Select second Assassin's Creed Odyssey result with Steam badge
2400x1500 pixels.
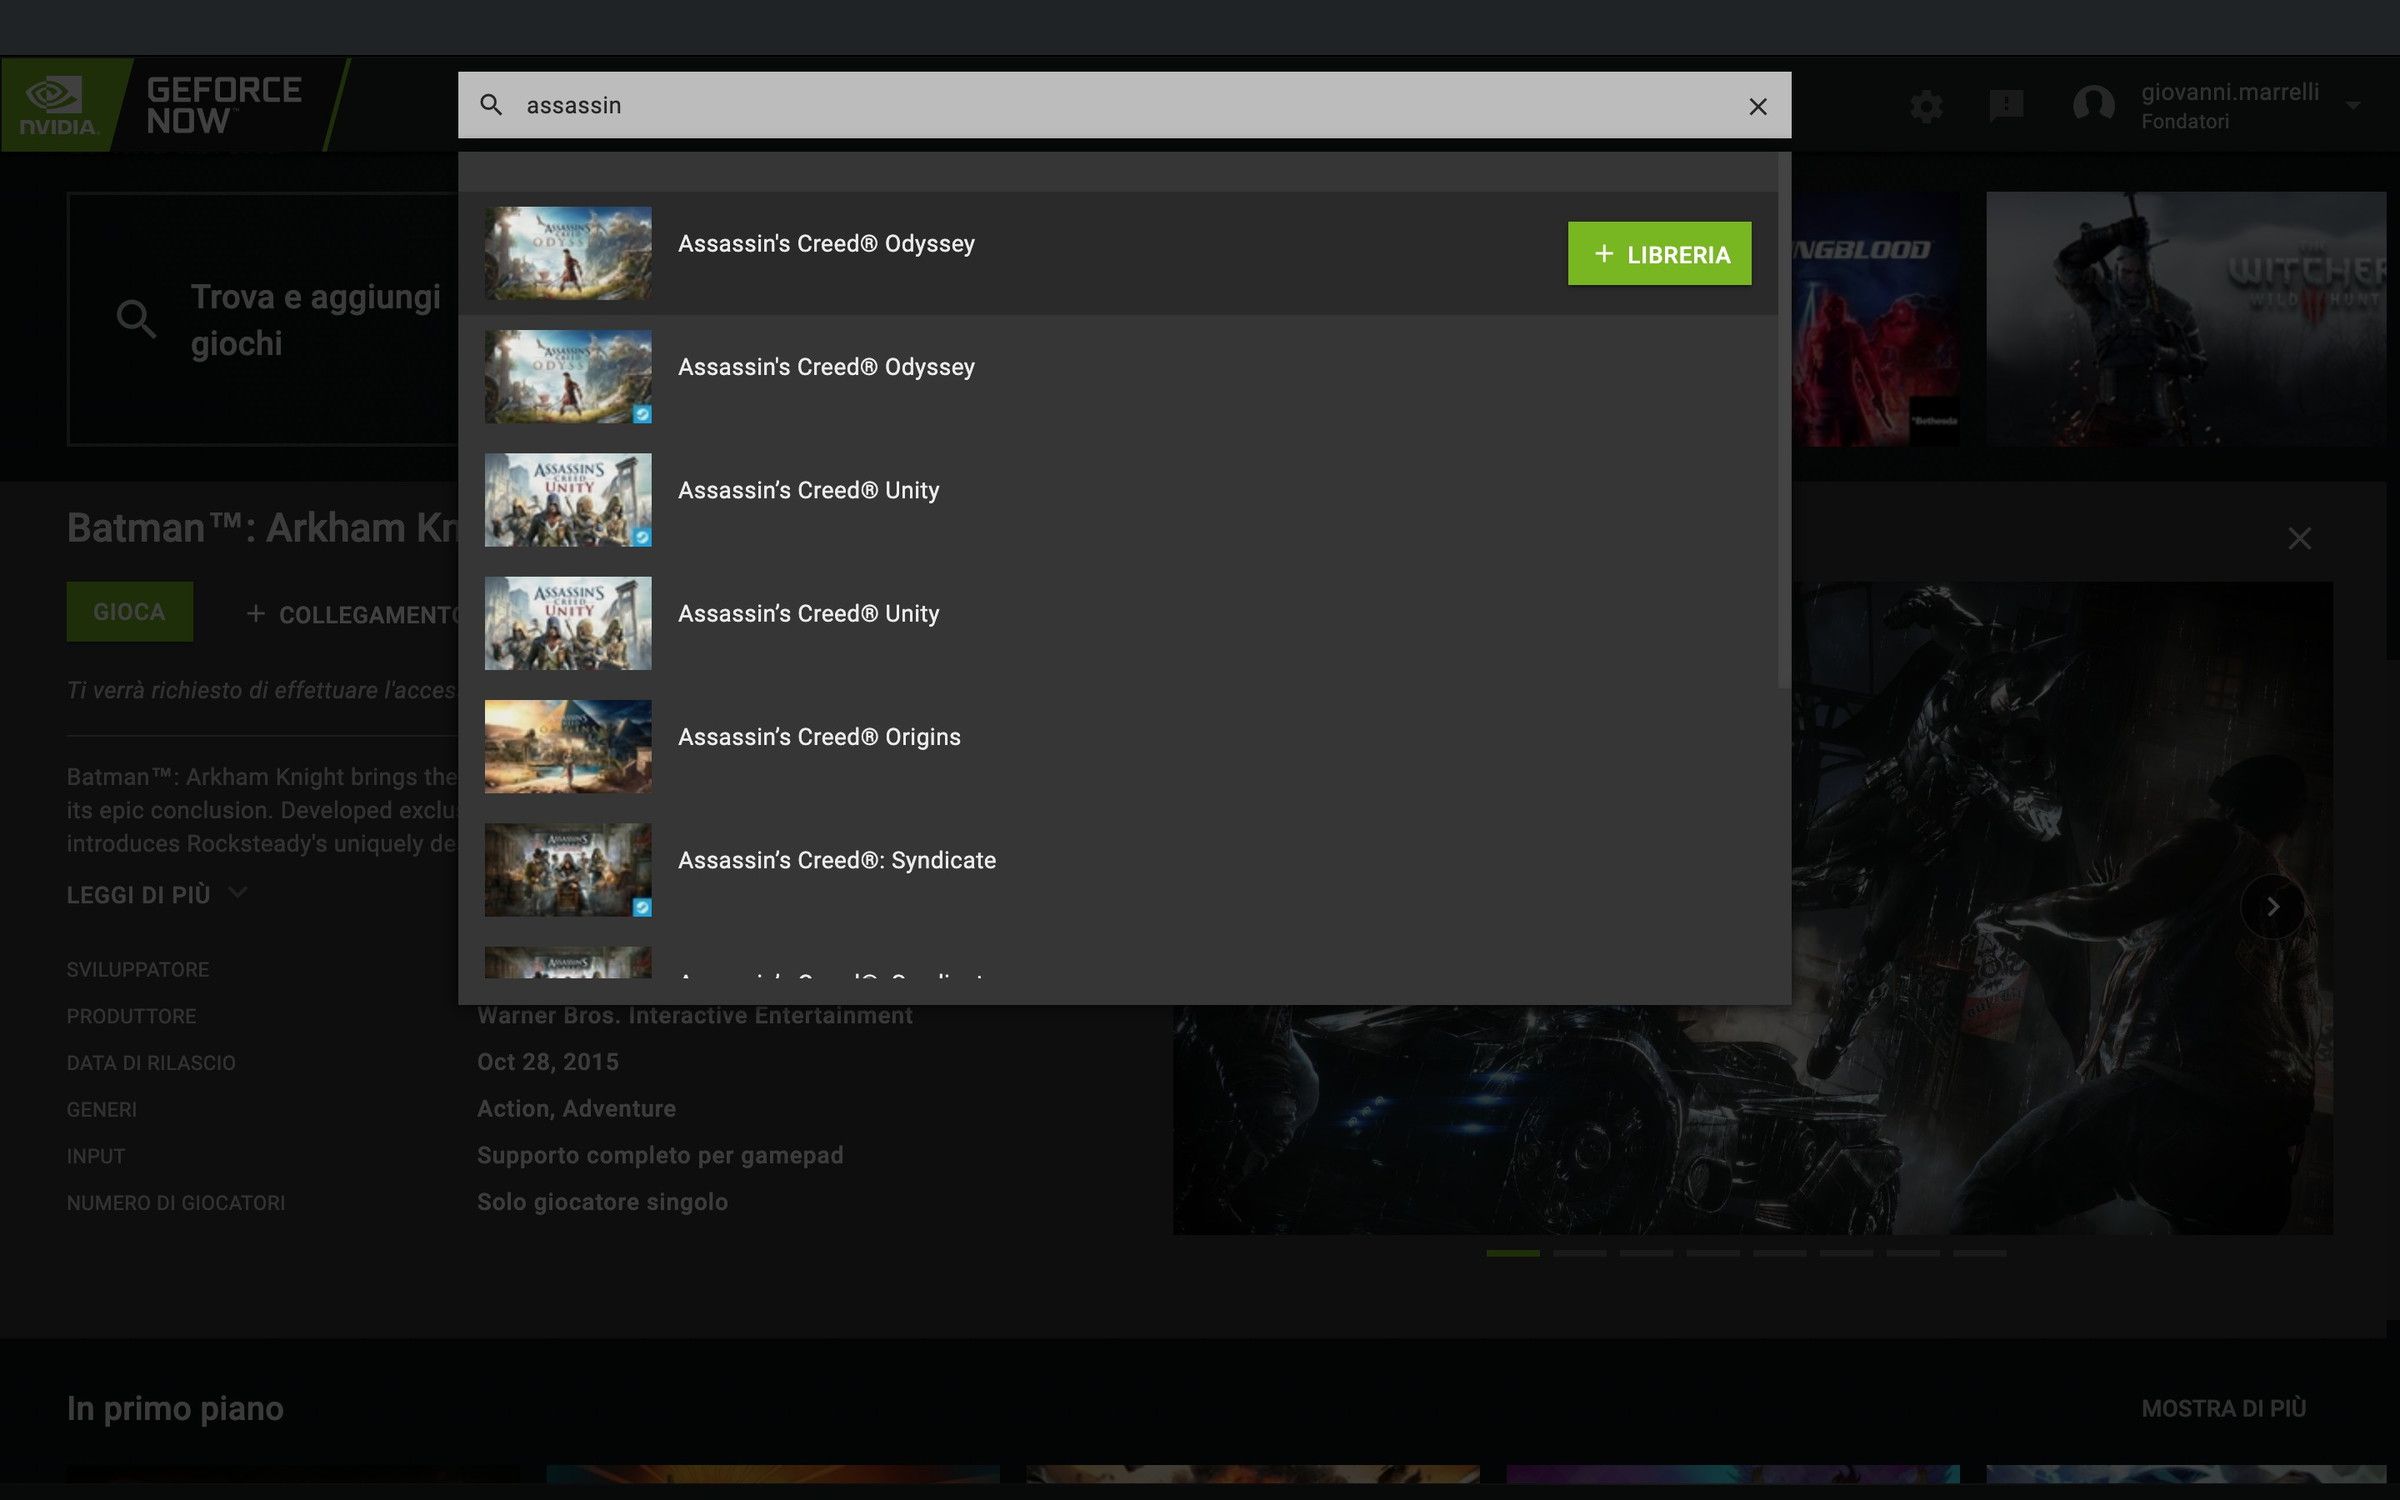click(x=1117, y=377)
